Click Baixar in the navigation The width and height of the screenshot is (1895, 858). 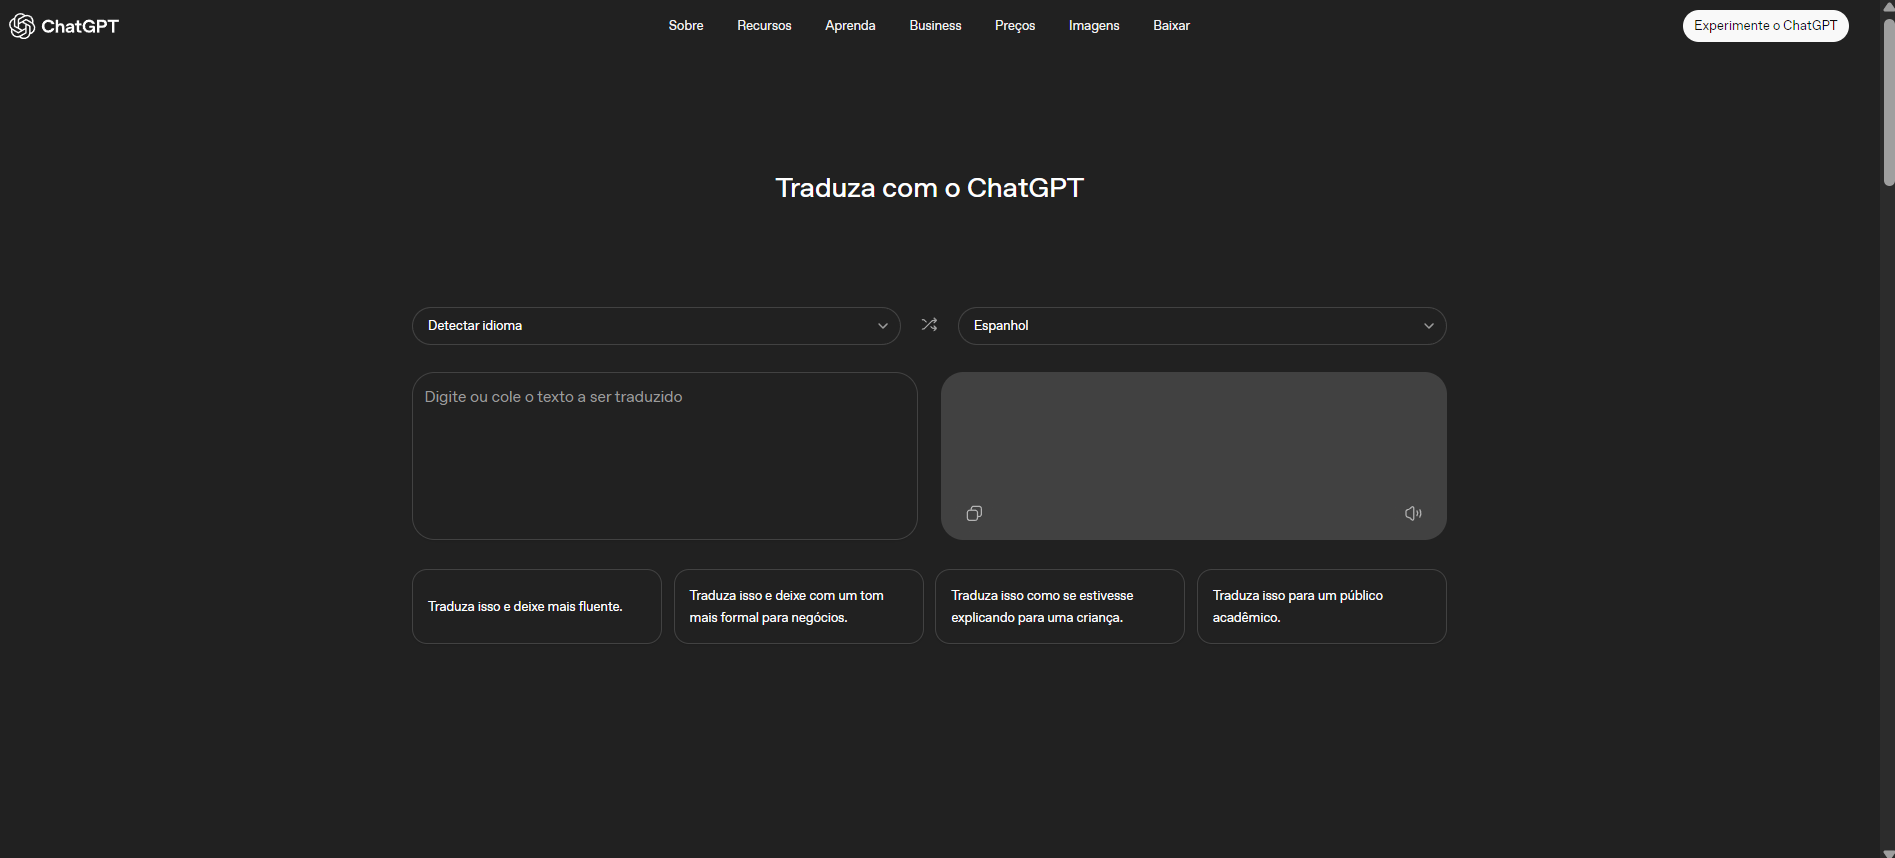(1171, 26)
